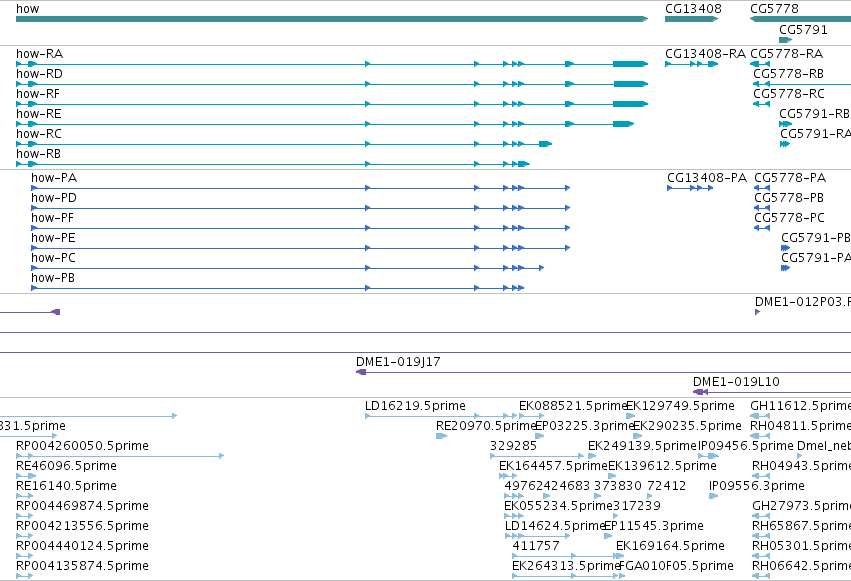Select the RP004260050.5prime EST label
851x581 pixels.
tap(82, 446)
